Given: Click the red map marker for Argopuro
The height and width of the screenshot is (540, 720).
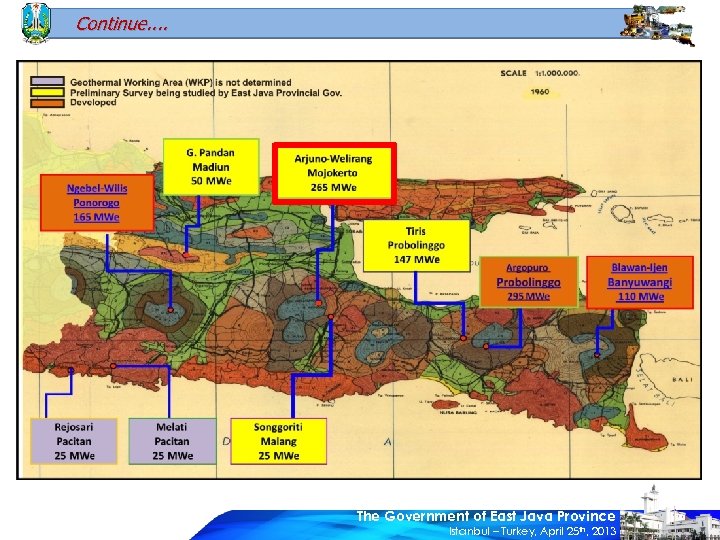Looking at the screenshot, I should [x=486, y=346].
